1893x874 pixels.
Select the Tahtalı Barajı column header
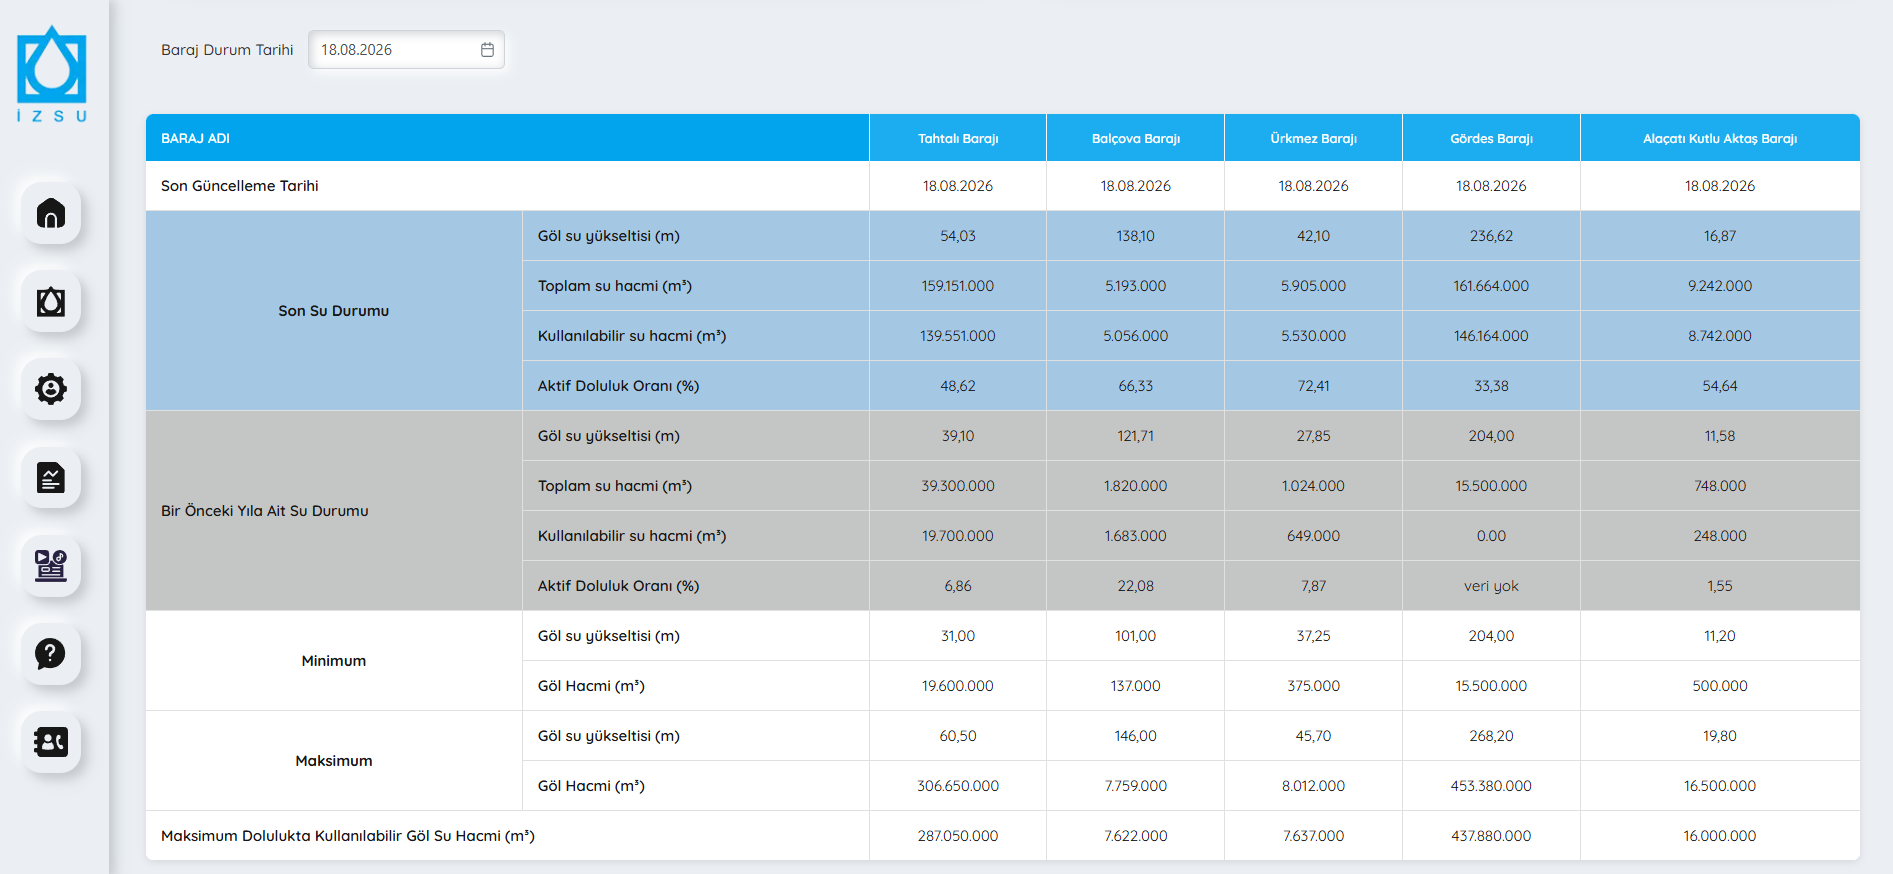958,138
